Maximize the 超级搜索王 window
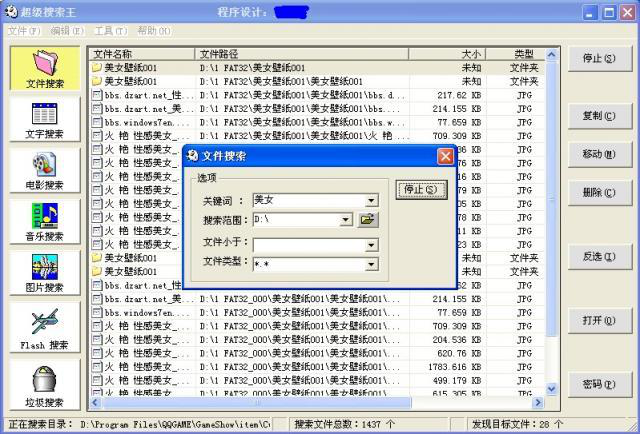 609,13
